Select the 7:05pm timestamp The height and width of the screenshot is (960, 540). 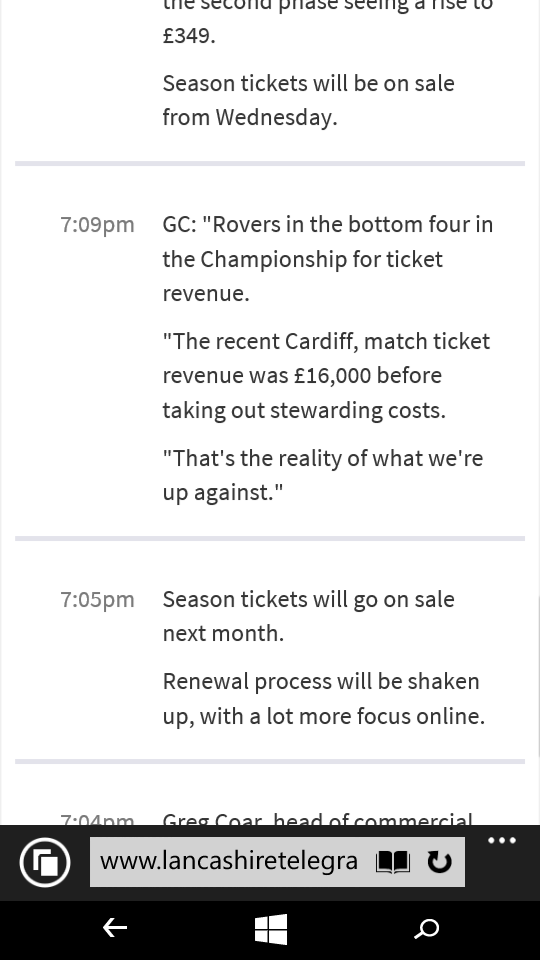(x=97, y=599)
